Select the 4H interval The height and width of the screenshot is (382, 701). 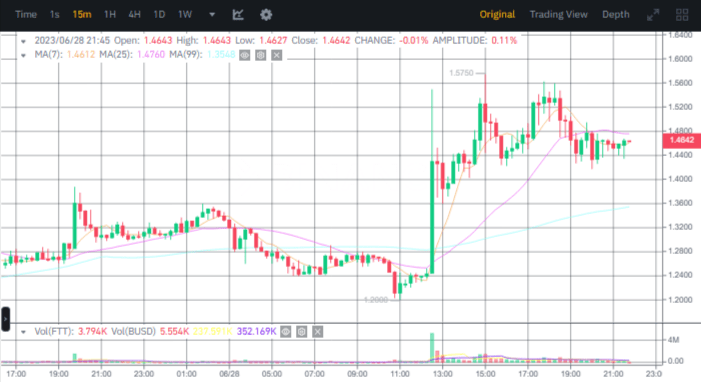(x=135, y=15)
